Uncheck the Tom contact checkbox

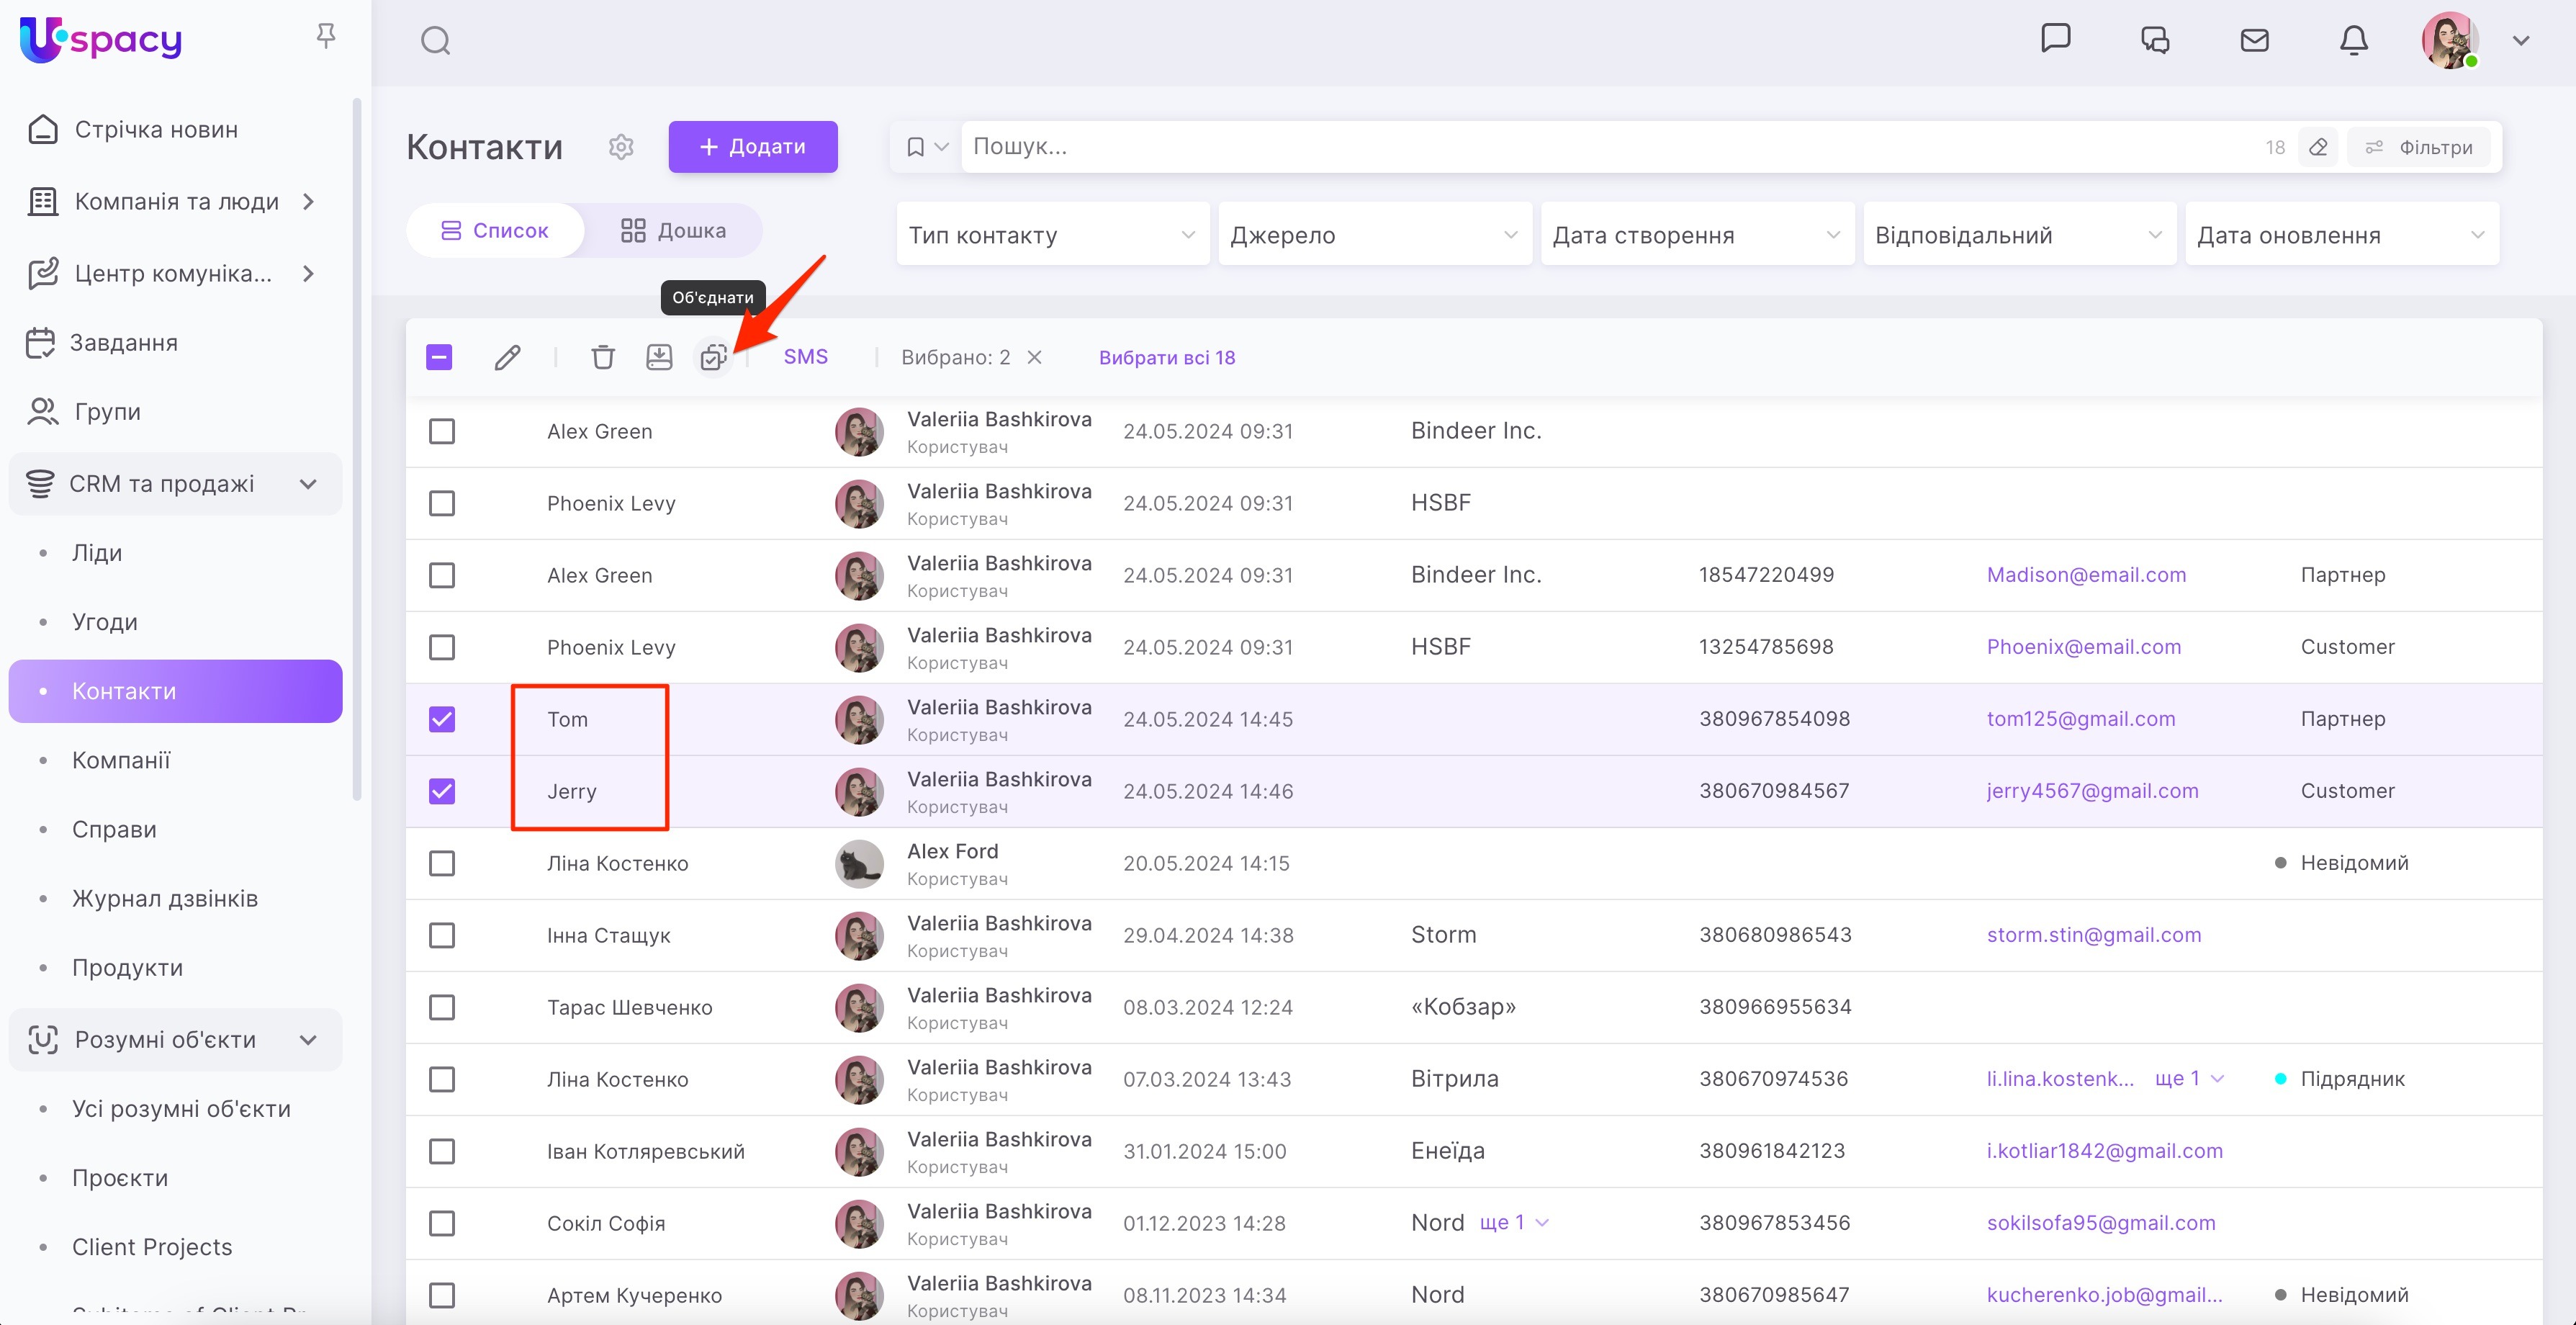[x=442, y=719]
